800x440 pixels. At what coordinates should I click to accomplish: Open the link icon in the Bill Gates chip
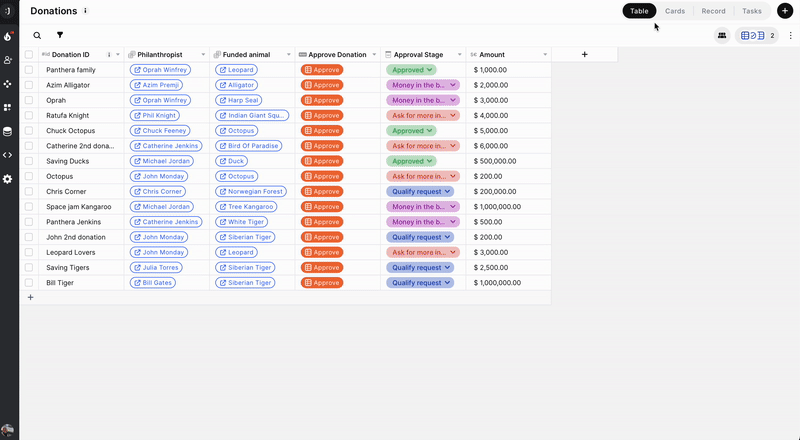(x=137, y=283)
